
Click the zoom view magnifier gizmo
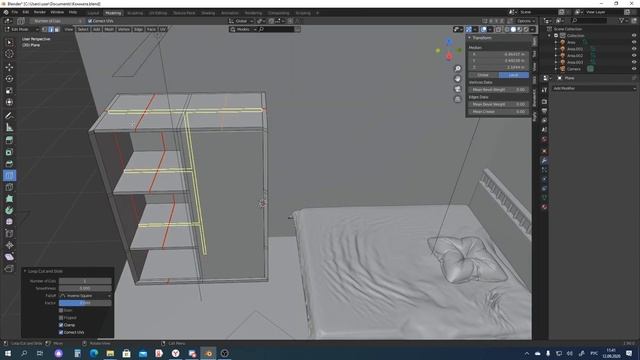point(458,69)
